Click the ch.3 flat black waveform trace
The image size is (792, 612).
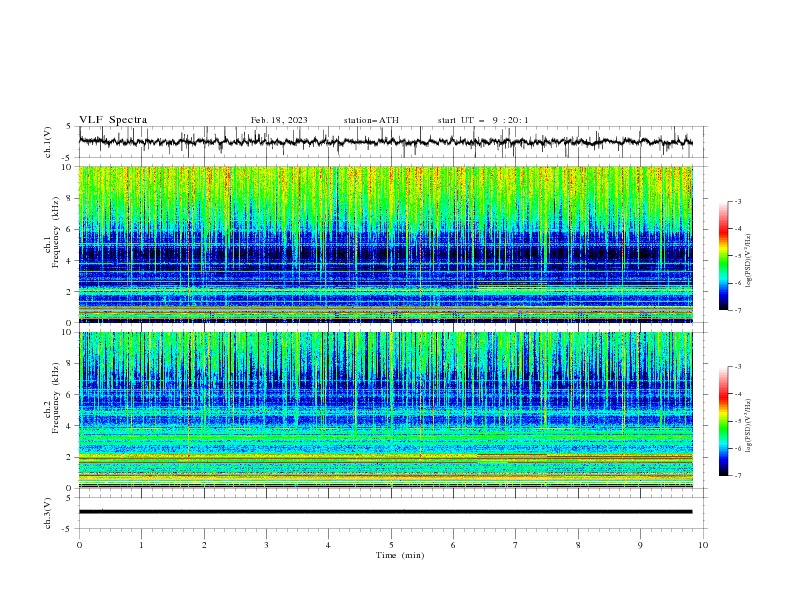pyautogui.click(x=385, y=512)
